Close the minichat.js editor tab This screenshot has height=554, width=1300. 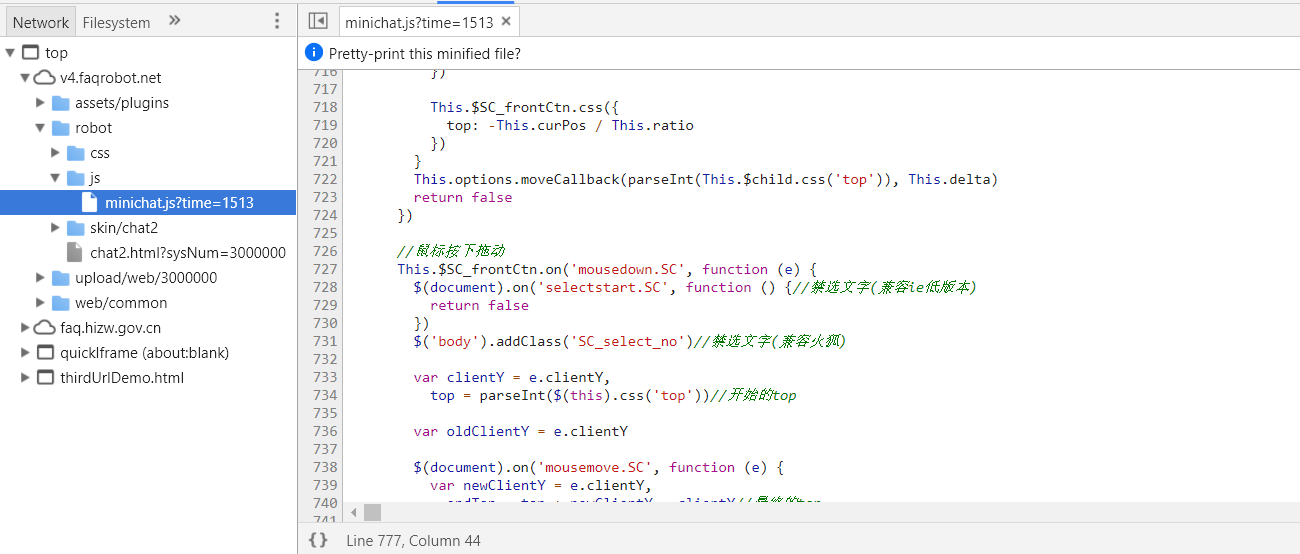506,21
